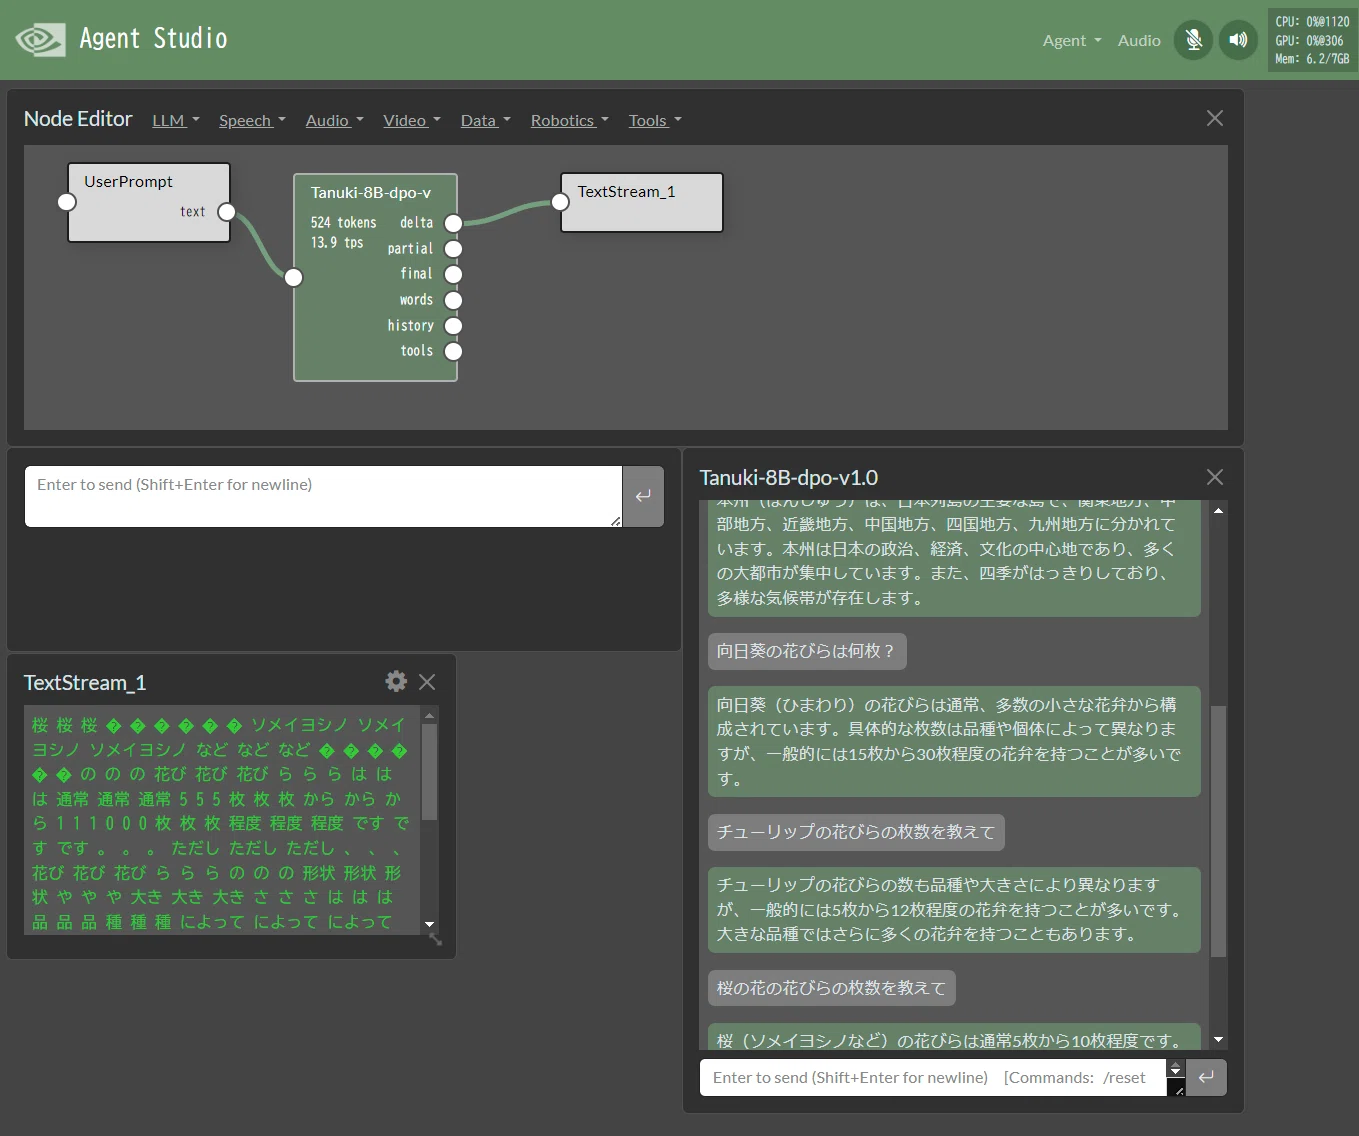The width and height of the screenshot is (1359, 1136).
Task: Click the final output port
Action: pos(453,274)
